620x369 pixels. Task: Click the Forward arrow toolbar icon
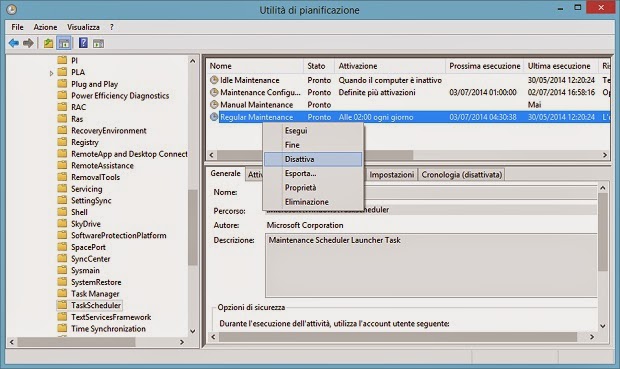point(28,43)
